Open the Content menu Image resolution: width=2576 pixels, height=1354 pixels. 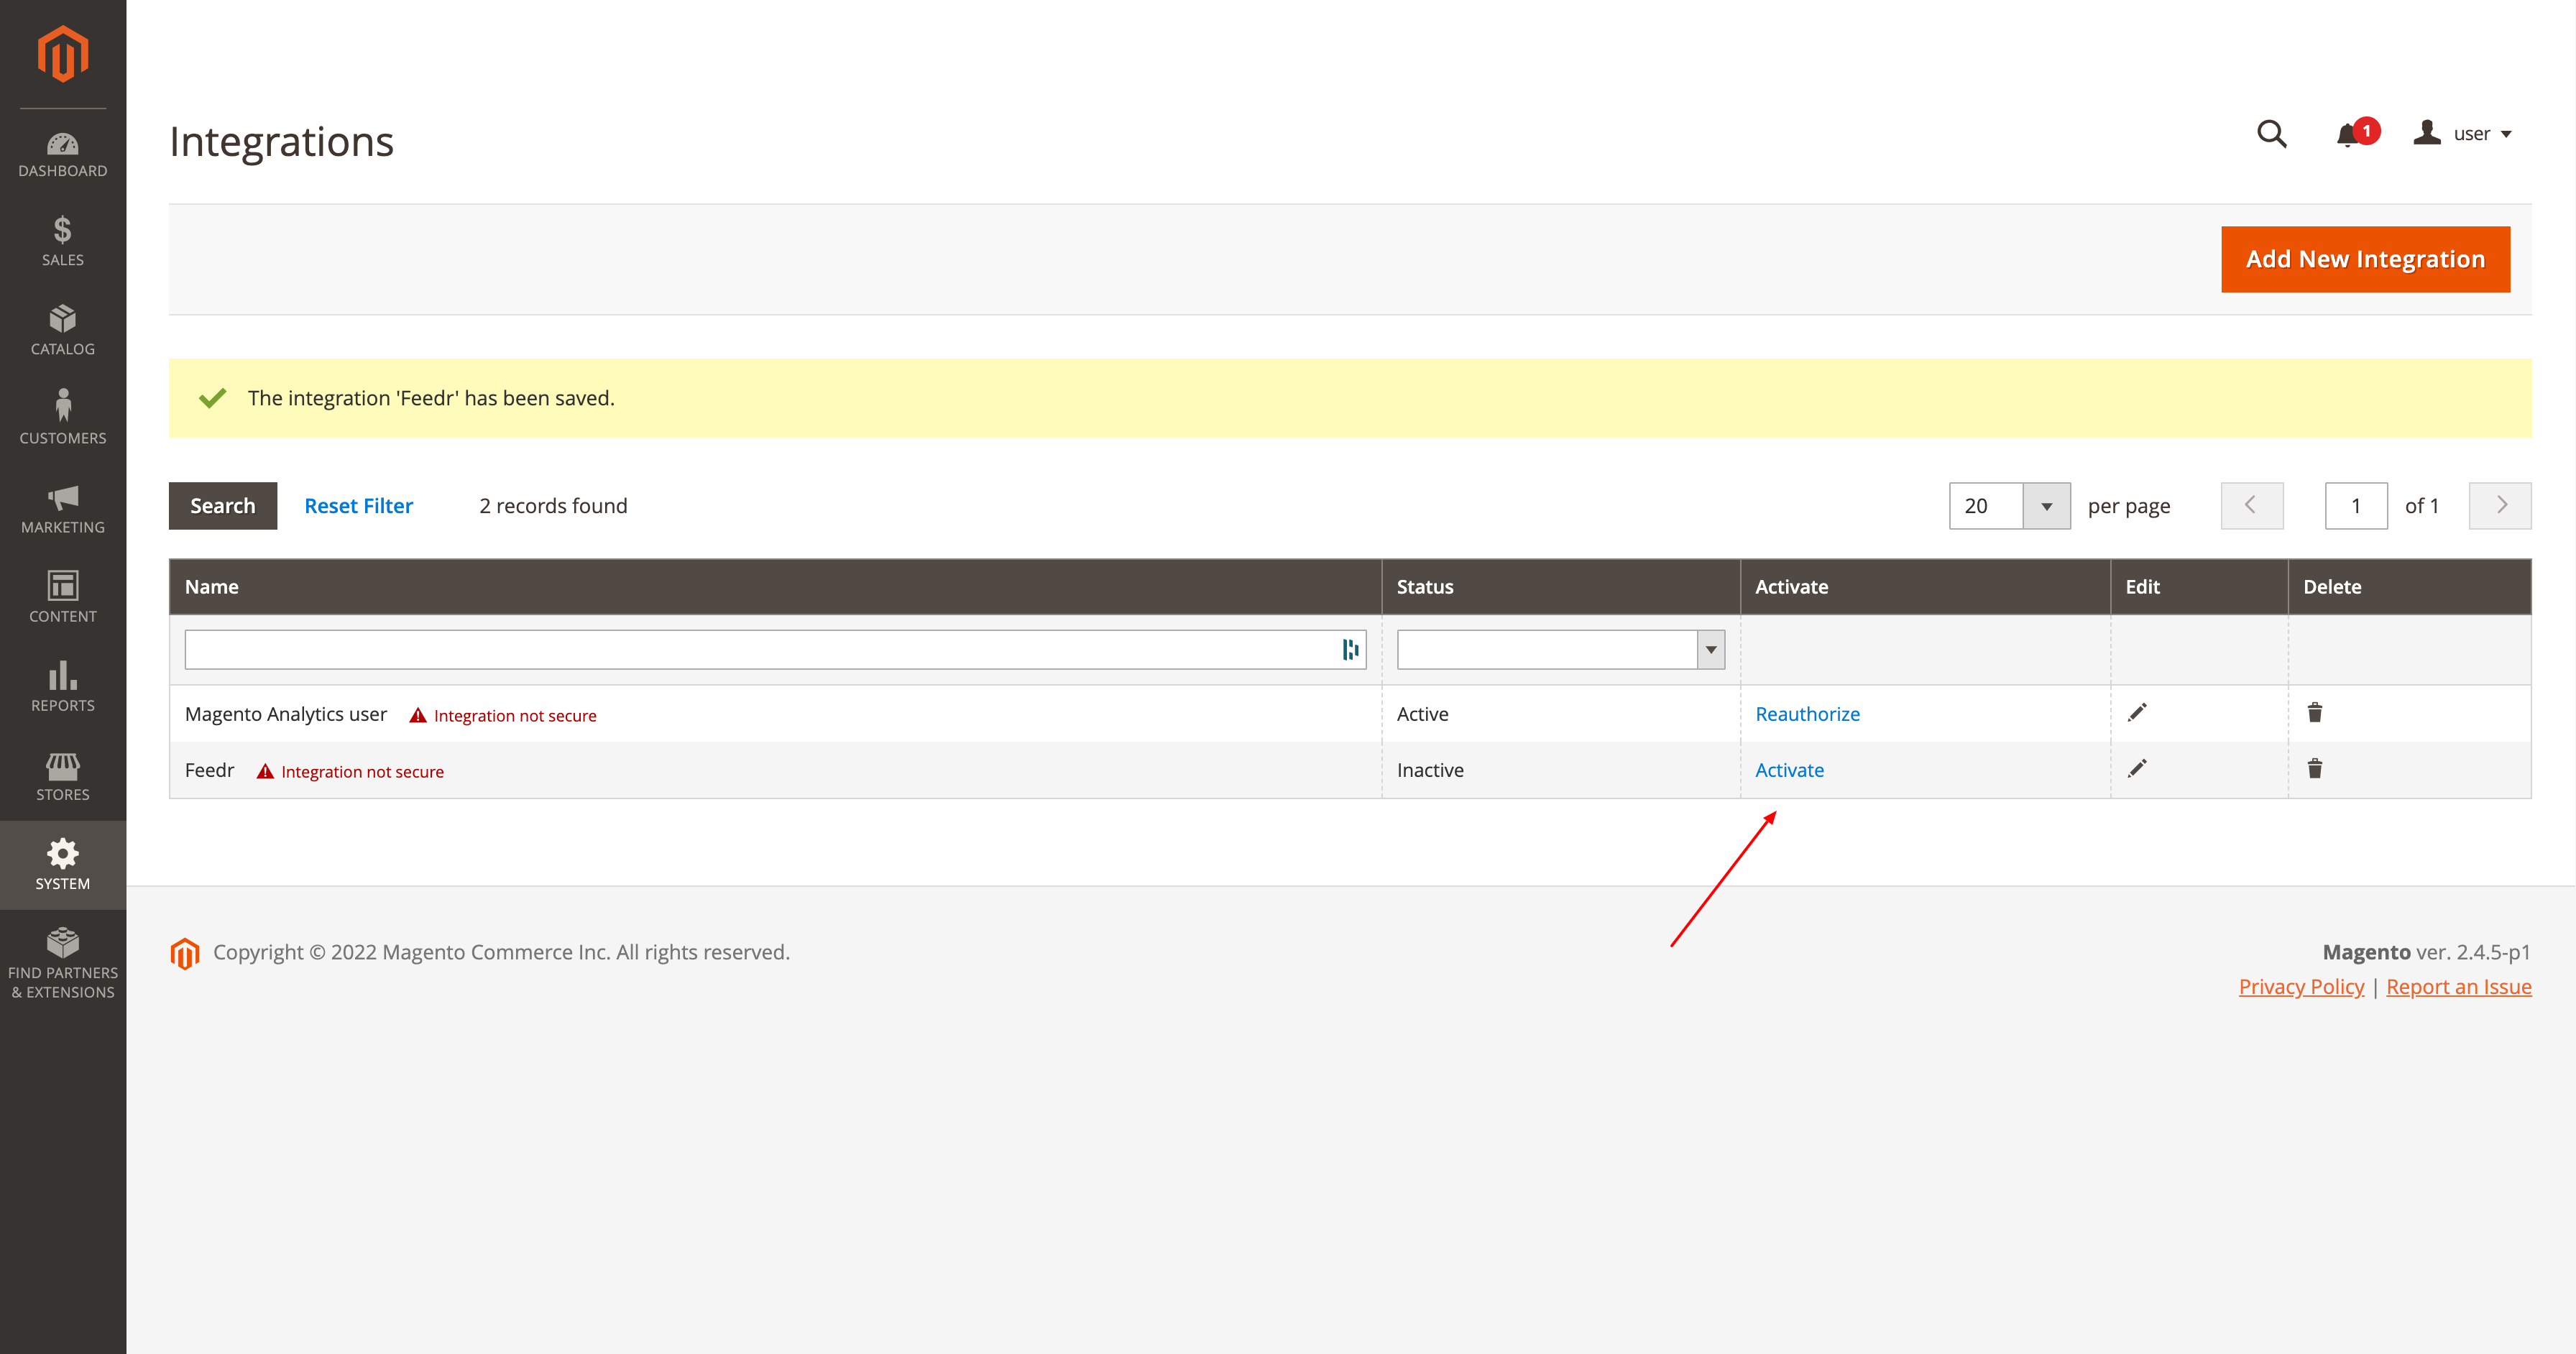coord(63,598)
